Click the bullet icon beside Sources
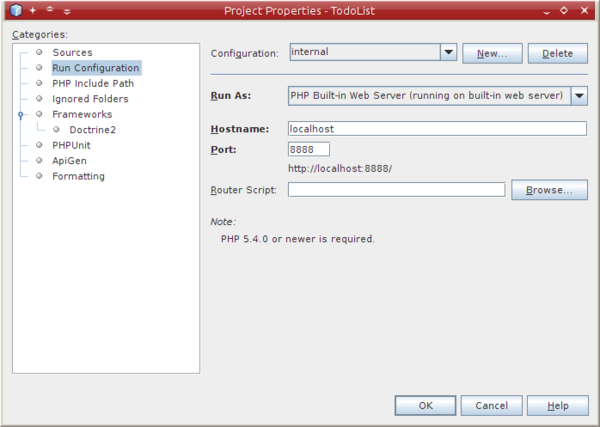600x427 pixels. [x=40, y=52]
